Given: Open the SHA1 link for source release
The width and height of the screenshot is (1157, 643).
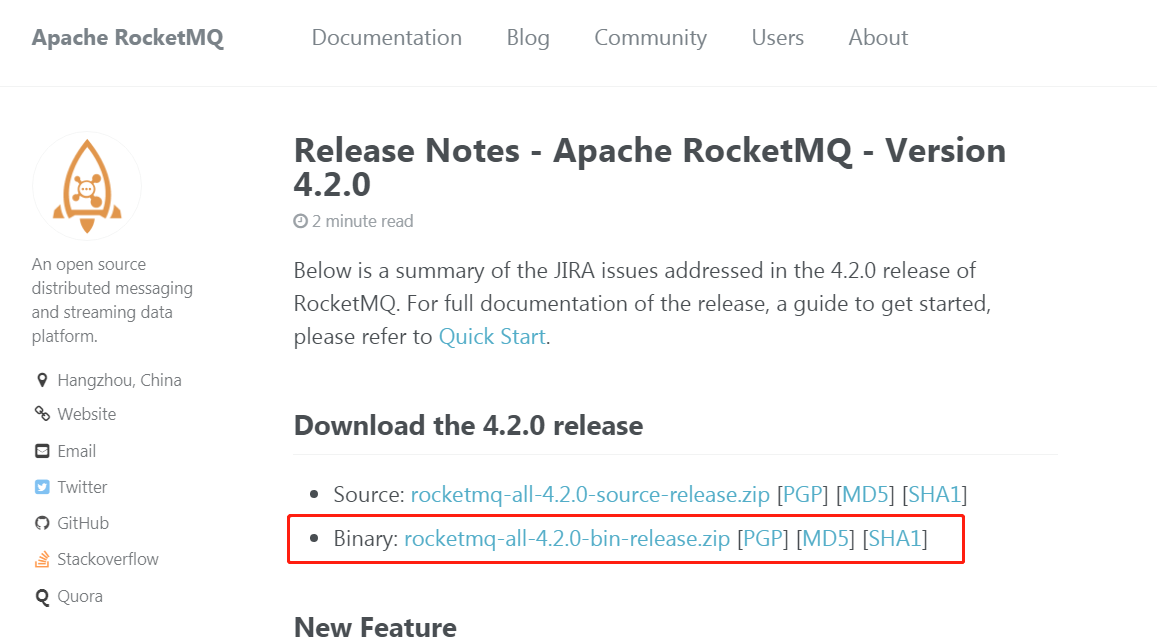Looking at the screenshot, I should pos(934,495).
